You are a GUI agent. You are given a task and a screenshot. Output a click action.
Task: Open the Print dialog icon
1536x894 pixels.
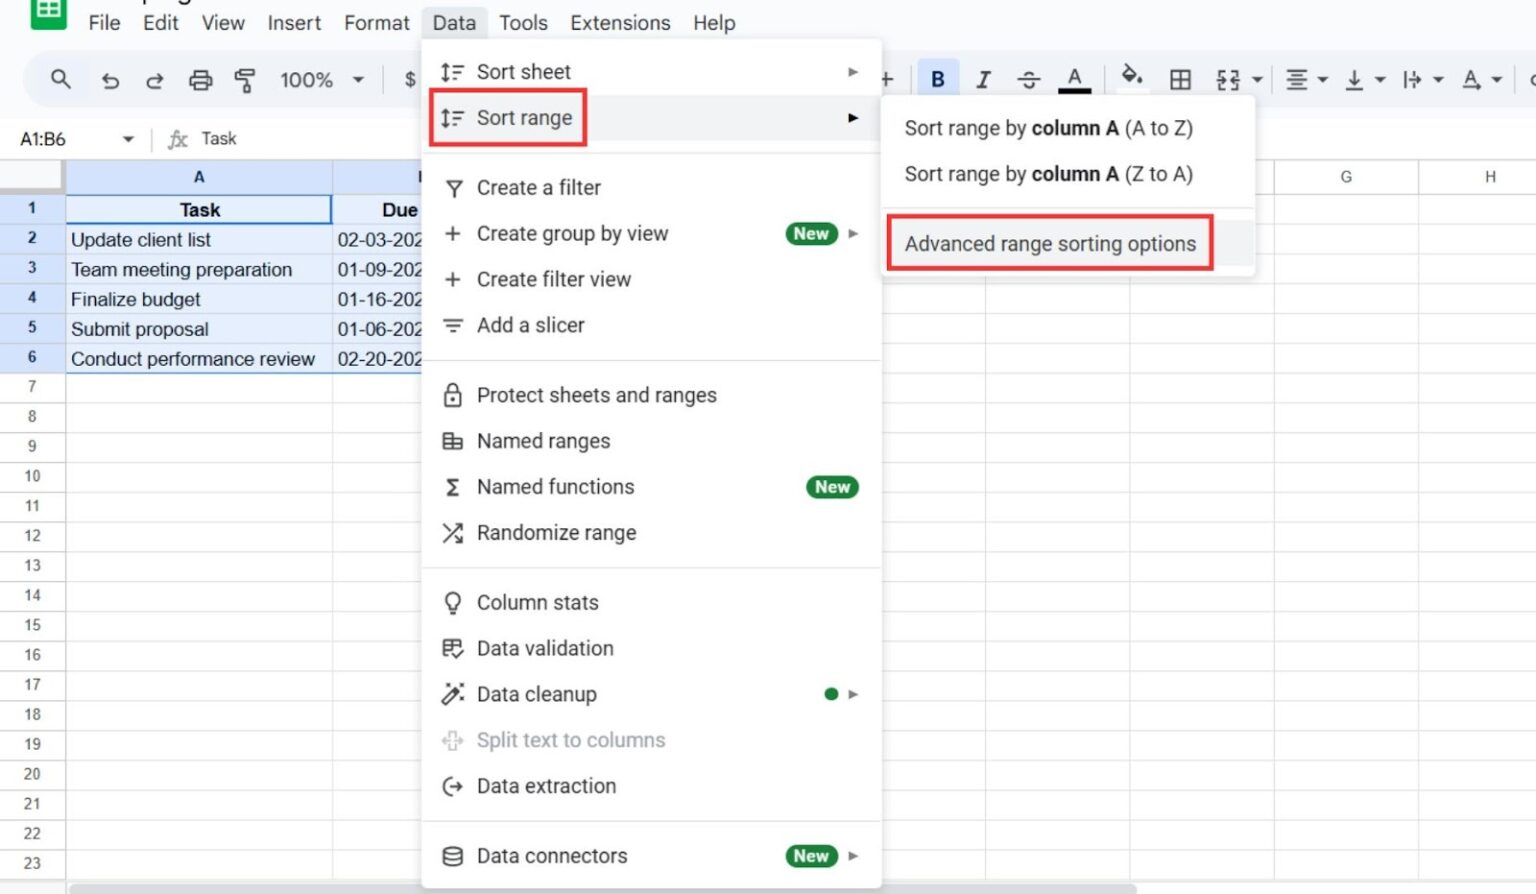(200, 79)
